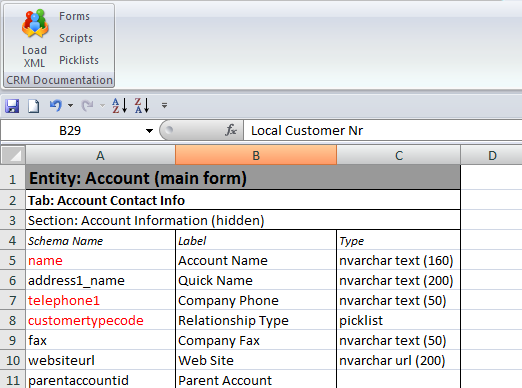522x388 pixels.
Task: Click the Scripts ribbon button
Action: coord(76,38)
